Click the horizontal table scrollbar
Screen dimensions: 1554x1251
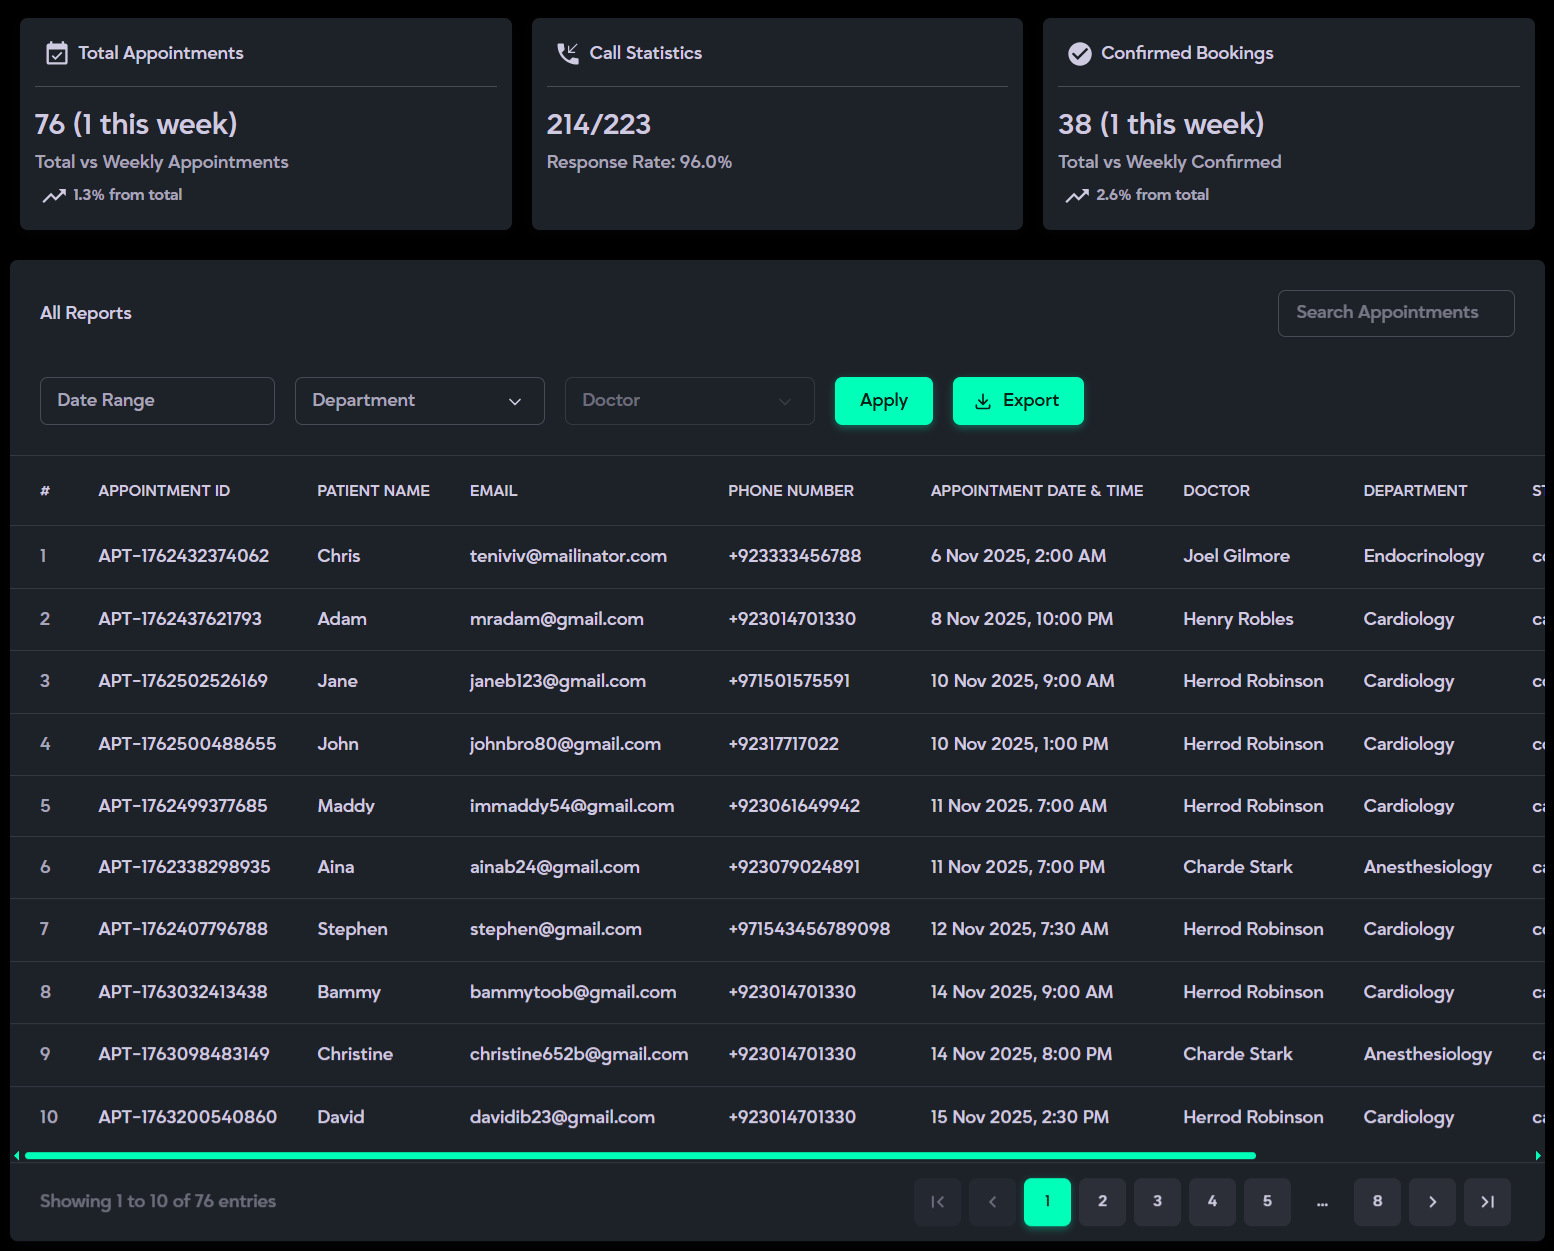click(x=640, y=1156)
